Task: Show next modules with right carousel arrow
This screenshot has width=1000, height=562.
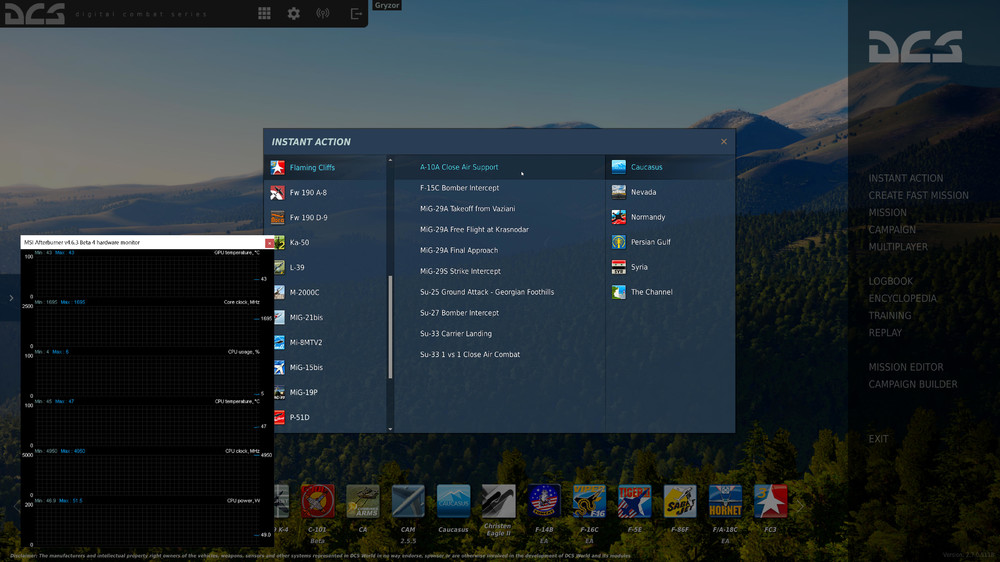Action: click(x=800, y=506)
